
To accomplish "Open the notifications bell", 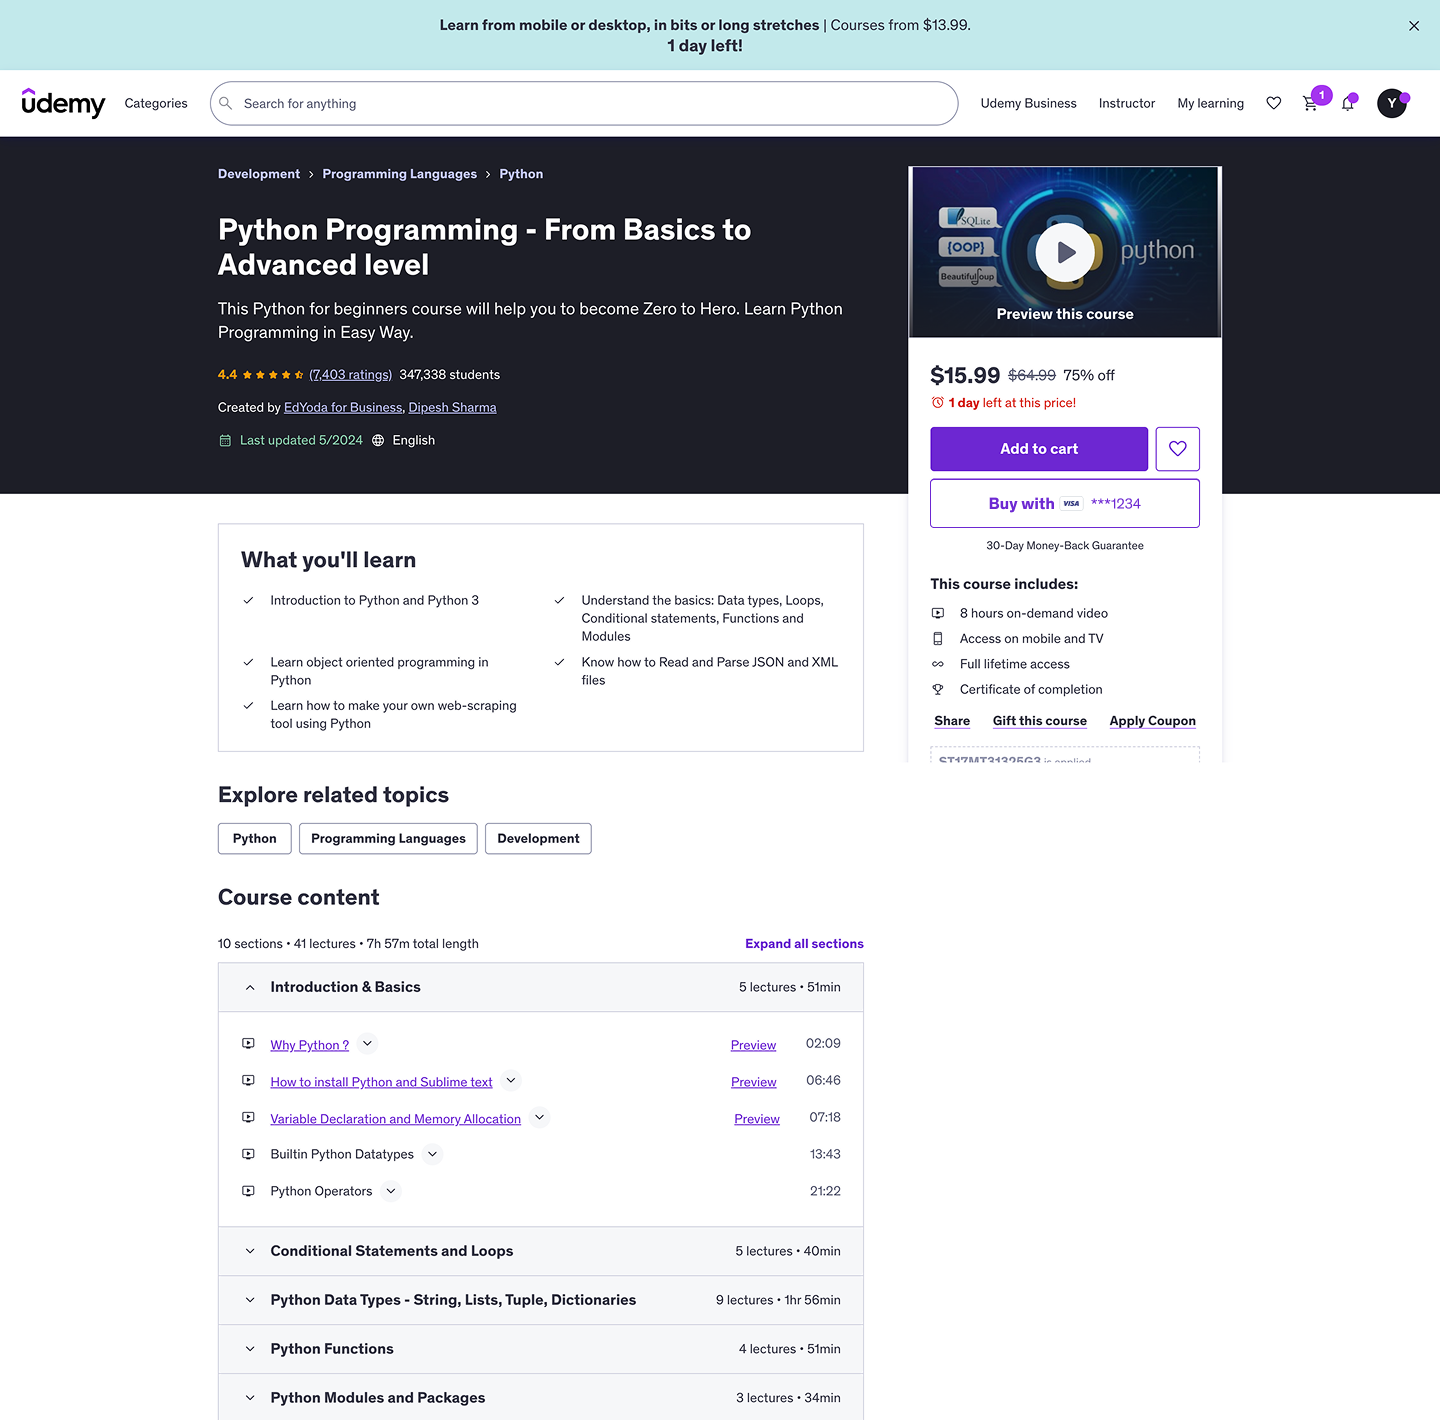I will [x=1348, y=103].
